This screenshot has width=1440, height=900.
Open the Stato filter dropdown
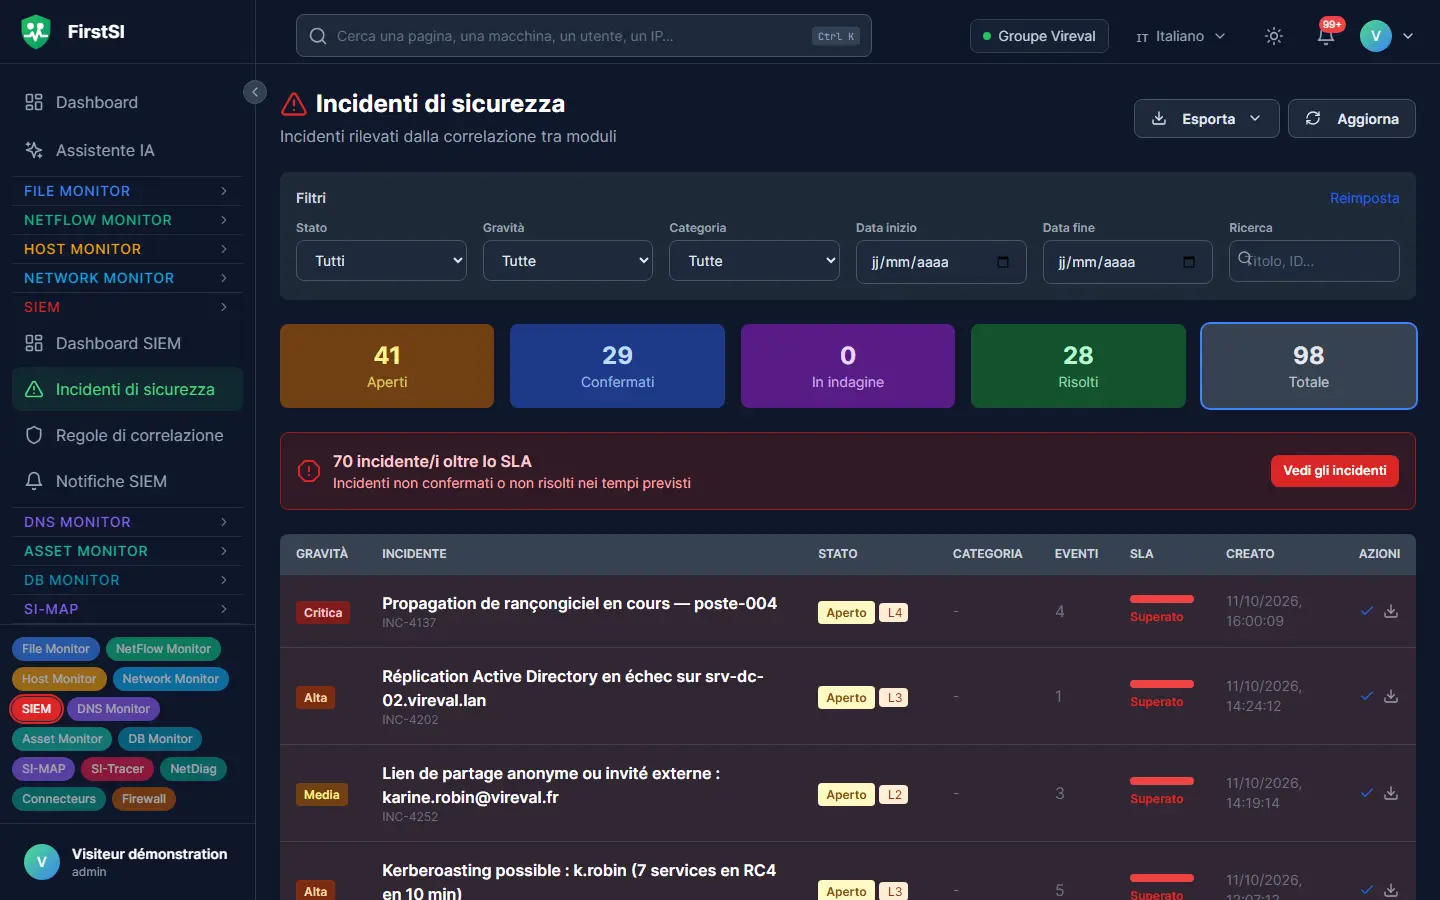coord(381,261)
